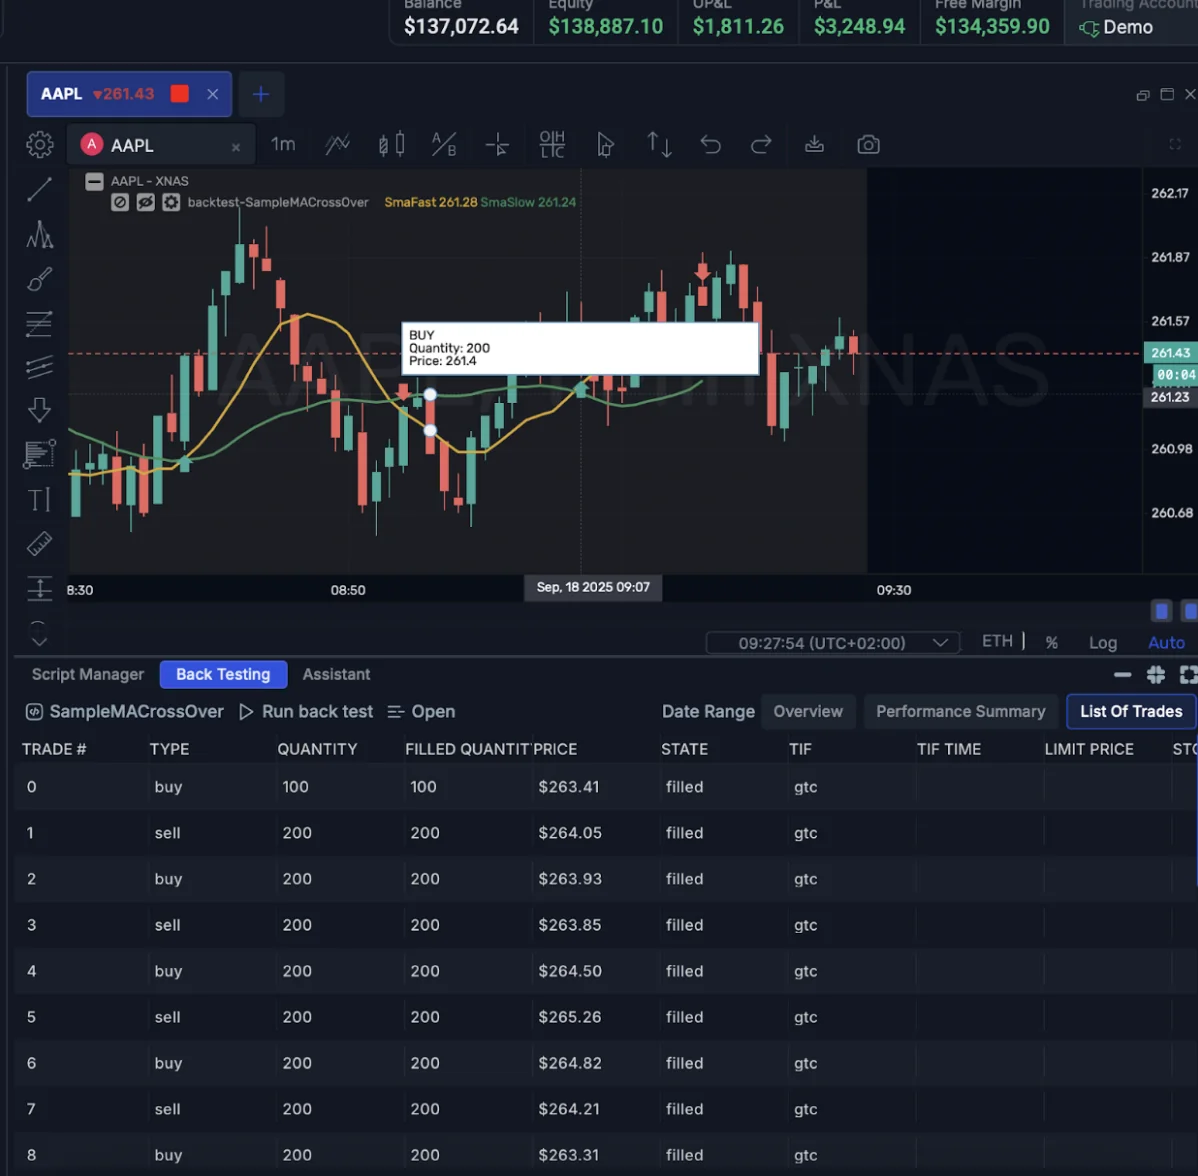Image resolution: width=1198 pixels, height=1176 pixels.
Task: Select the trend line drawing tool
Action: [39, 189]
